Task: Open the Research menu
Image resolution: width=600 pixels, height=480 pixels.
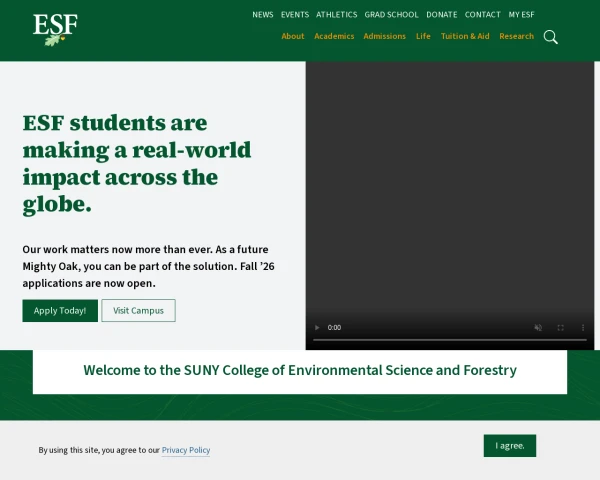Action: coord(516,36)
